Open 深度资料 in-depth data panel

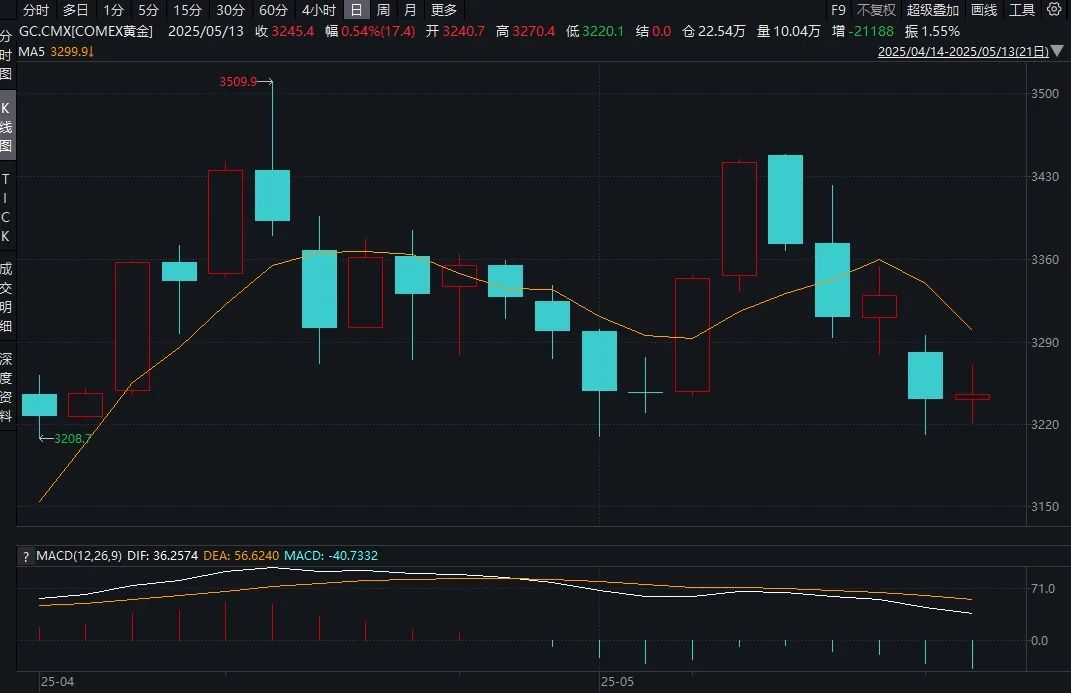tap(6, 387)
